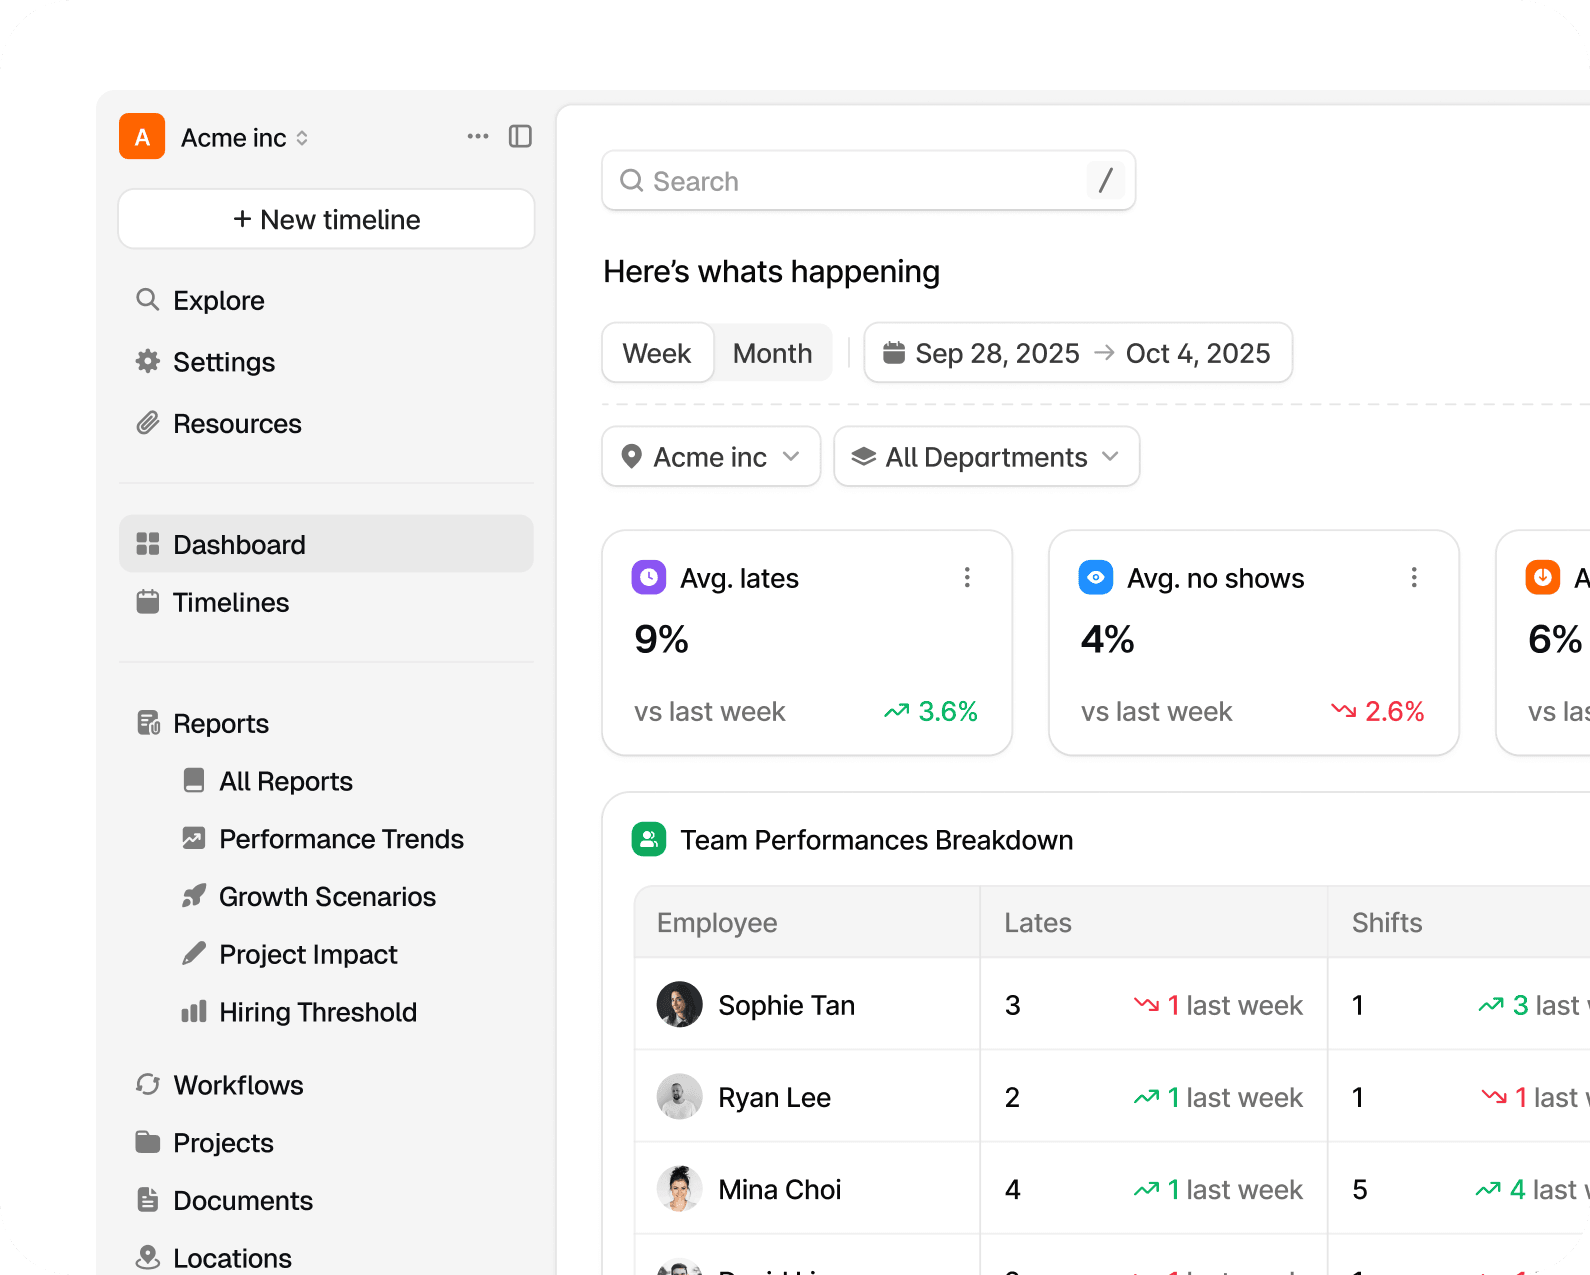The height and width of the screenshot is (1275, 1590).
Task: Open the Acme inc location dropdown
Action: [x=711, y=457]
